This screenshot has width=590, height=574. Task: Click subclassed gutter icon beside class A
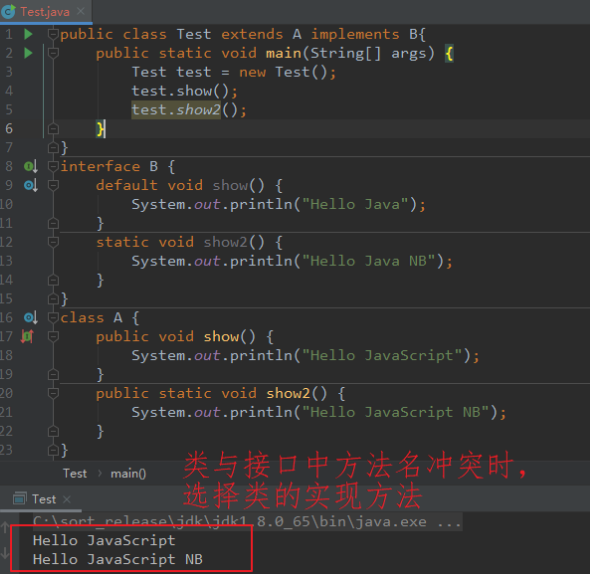coord(30,318)
